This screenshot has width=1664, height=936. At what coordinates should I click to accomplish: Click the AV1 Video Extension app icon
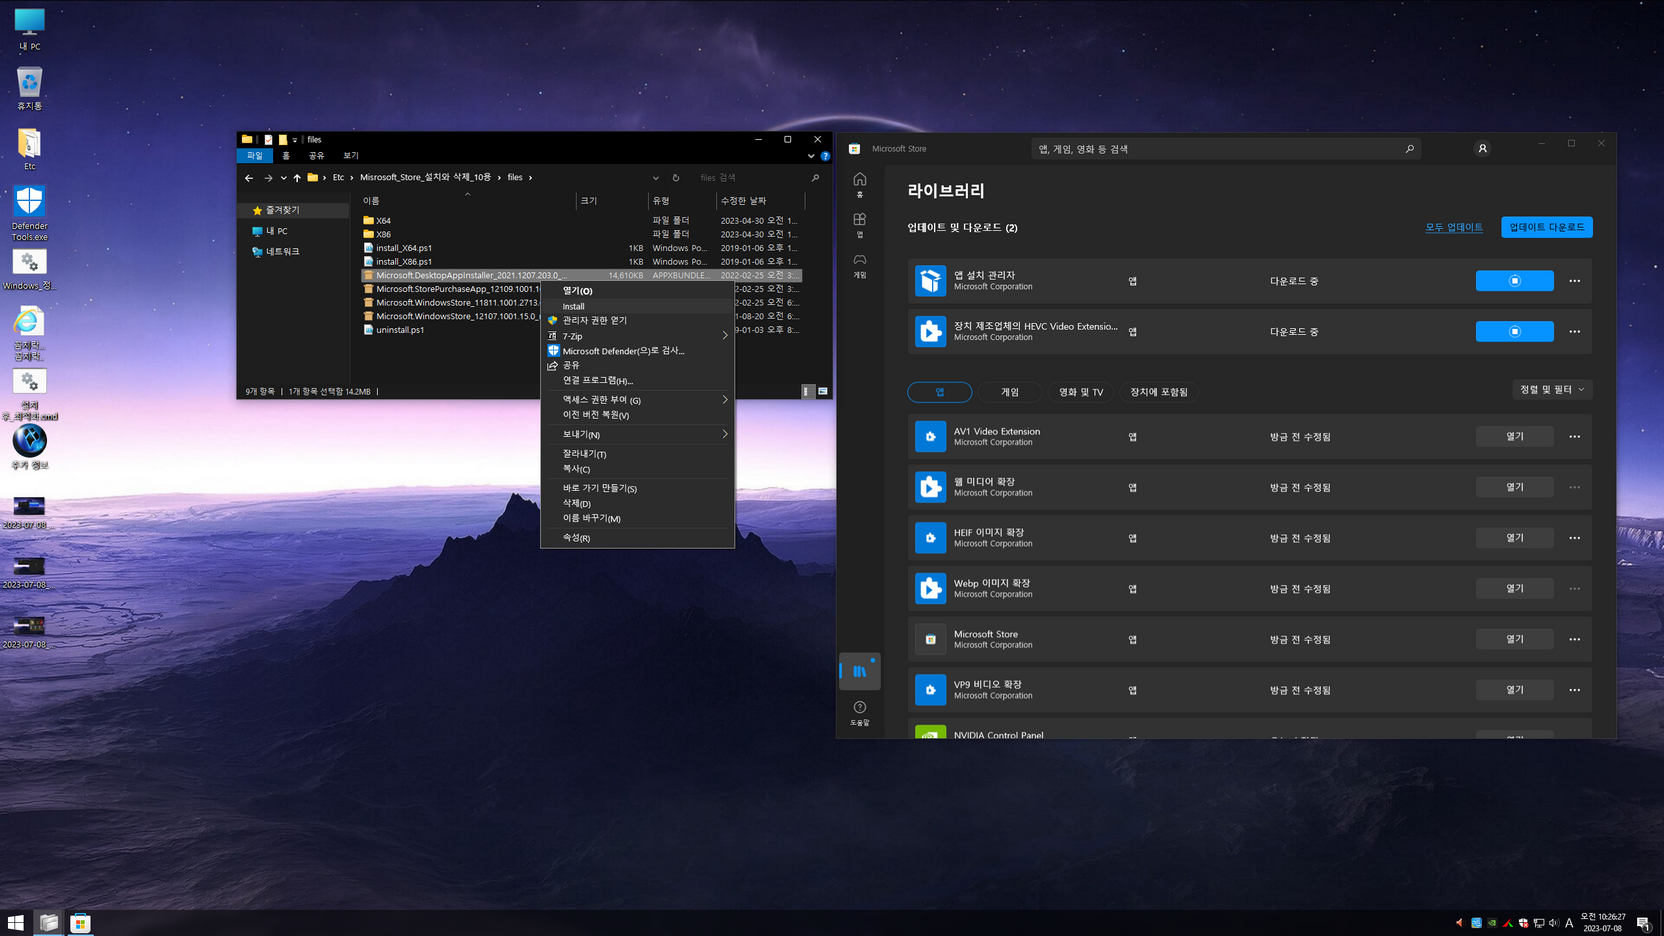930,436
